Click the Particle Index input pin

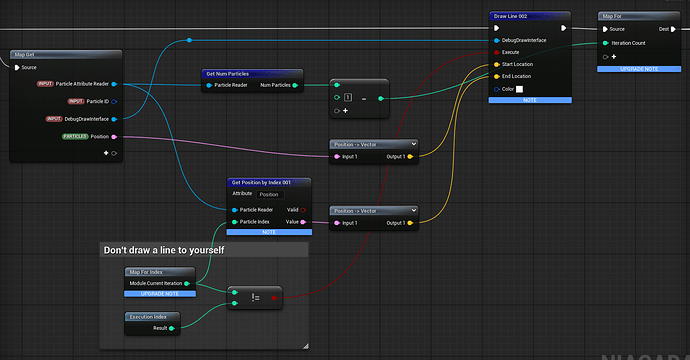point(235,222)
